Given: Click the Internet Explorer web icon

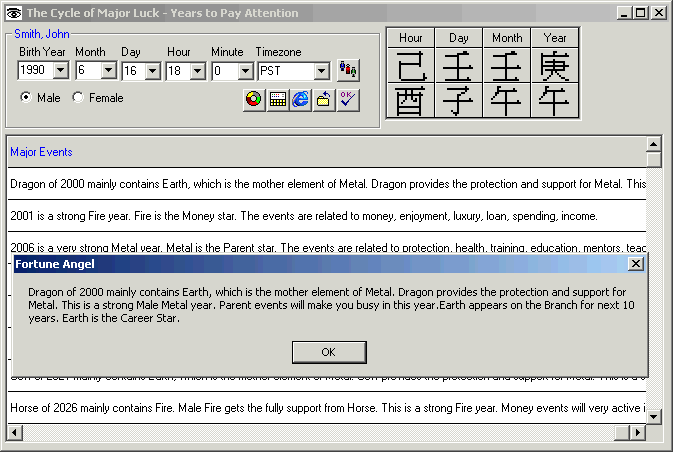Looking at the screenshot, I should click(301, 99).
